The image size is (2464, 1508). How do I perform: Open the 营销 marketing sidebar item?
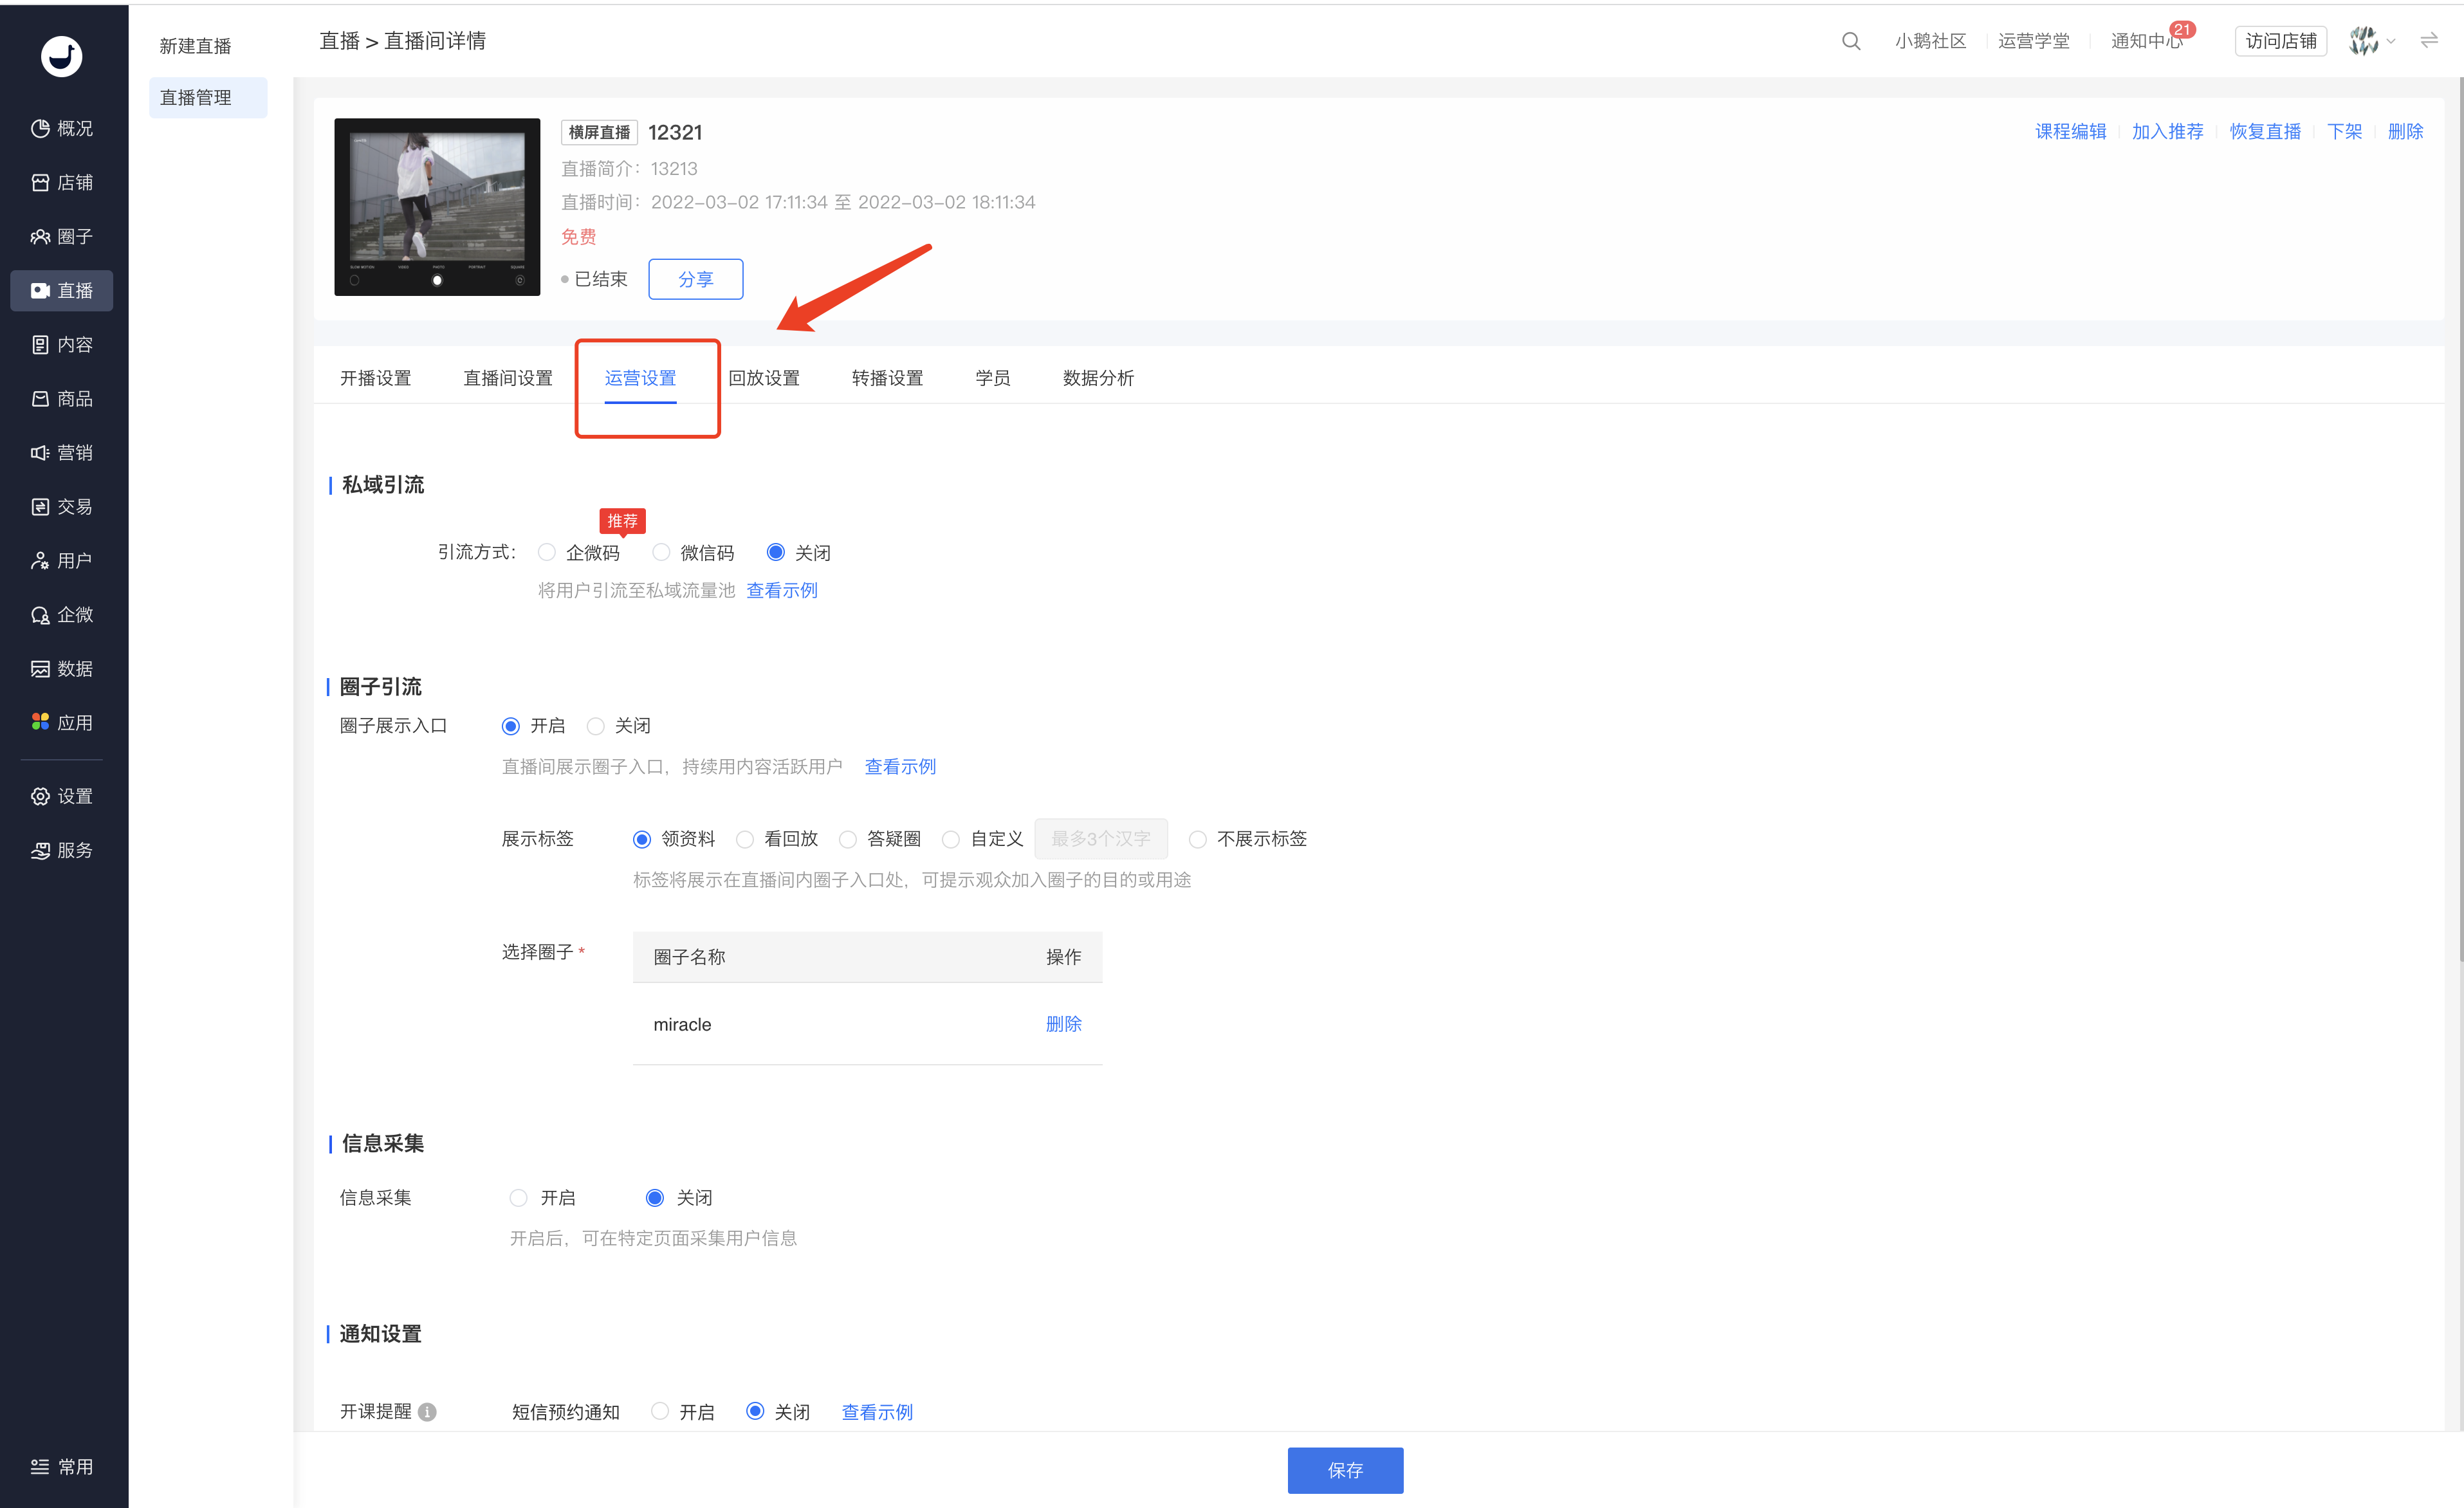coord(62,452)
